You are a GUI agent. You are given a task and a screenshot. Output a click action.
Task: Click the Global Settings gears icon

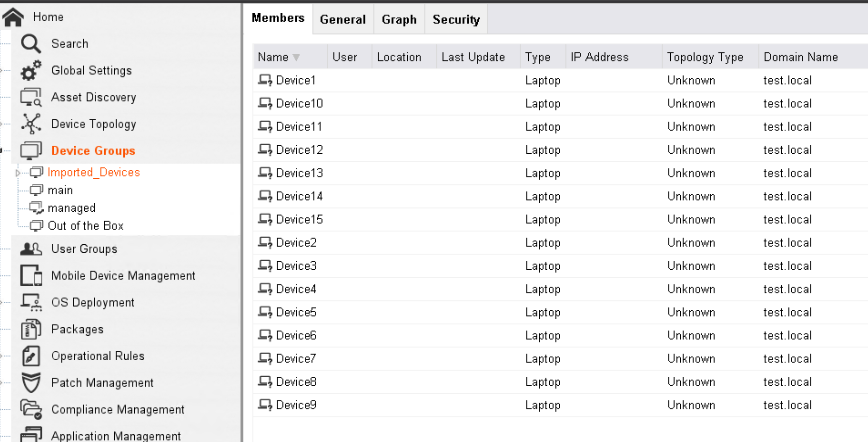31,71
